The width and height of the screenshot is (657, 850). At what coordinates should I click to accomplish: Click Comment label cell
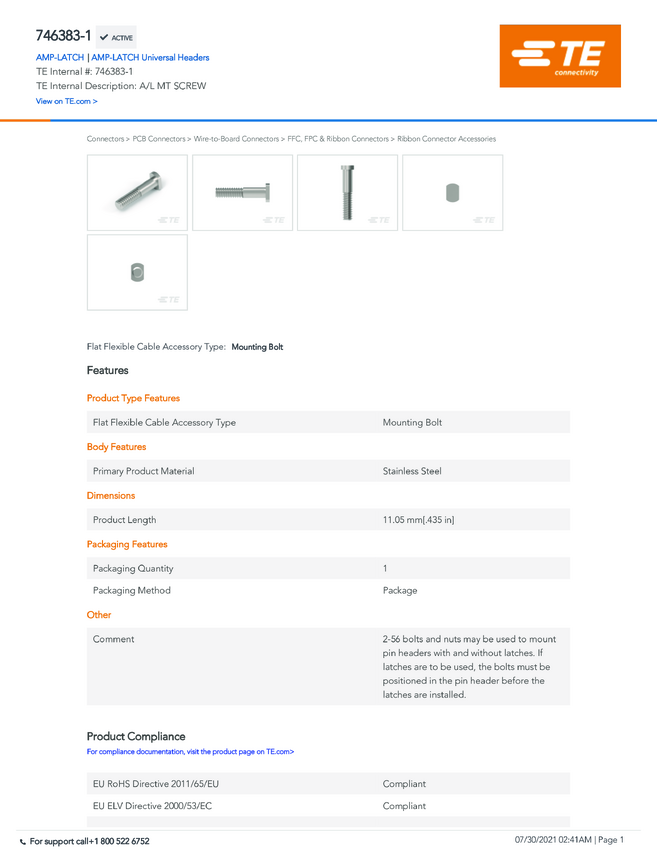pos(113,639)
